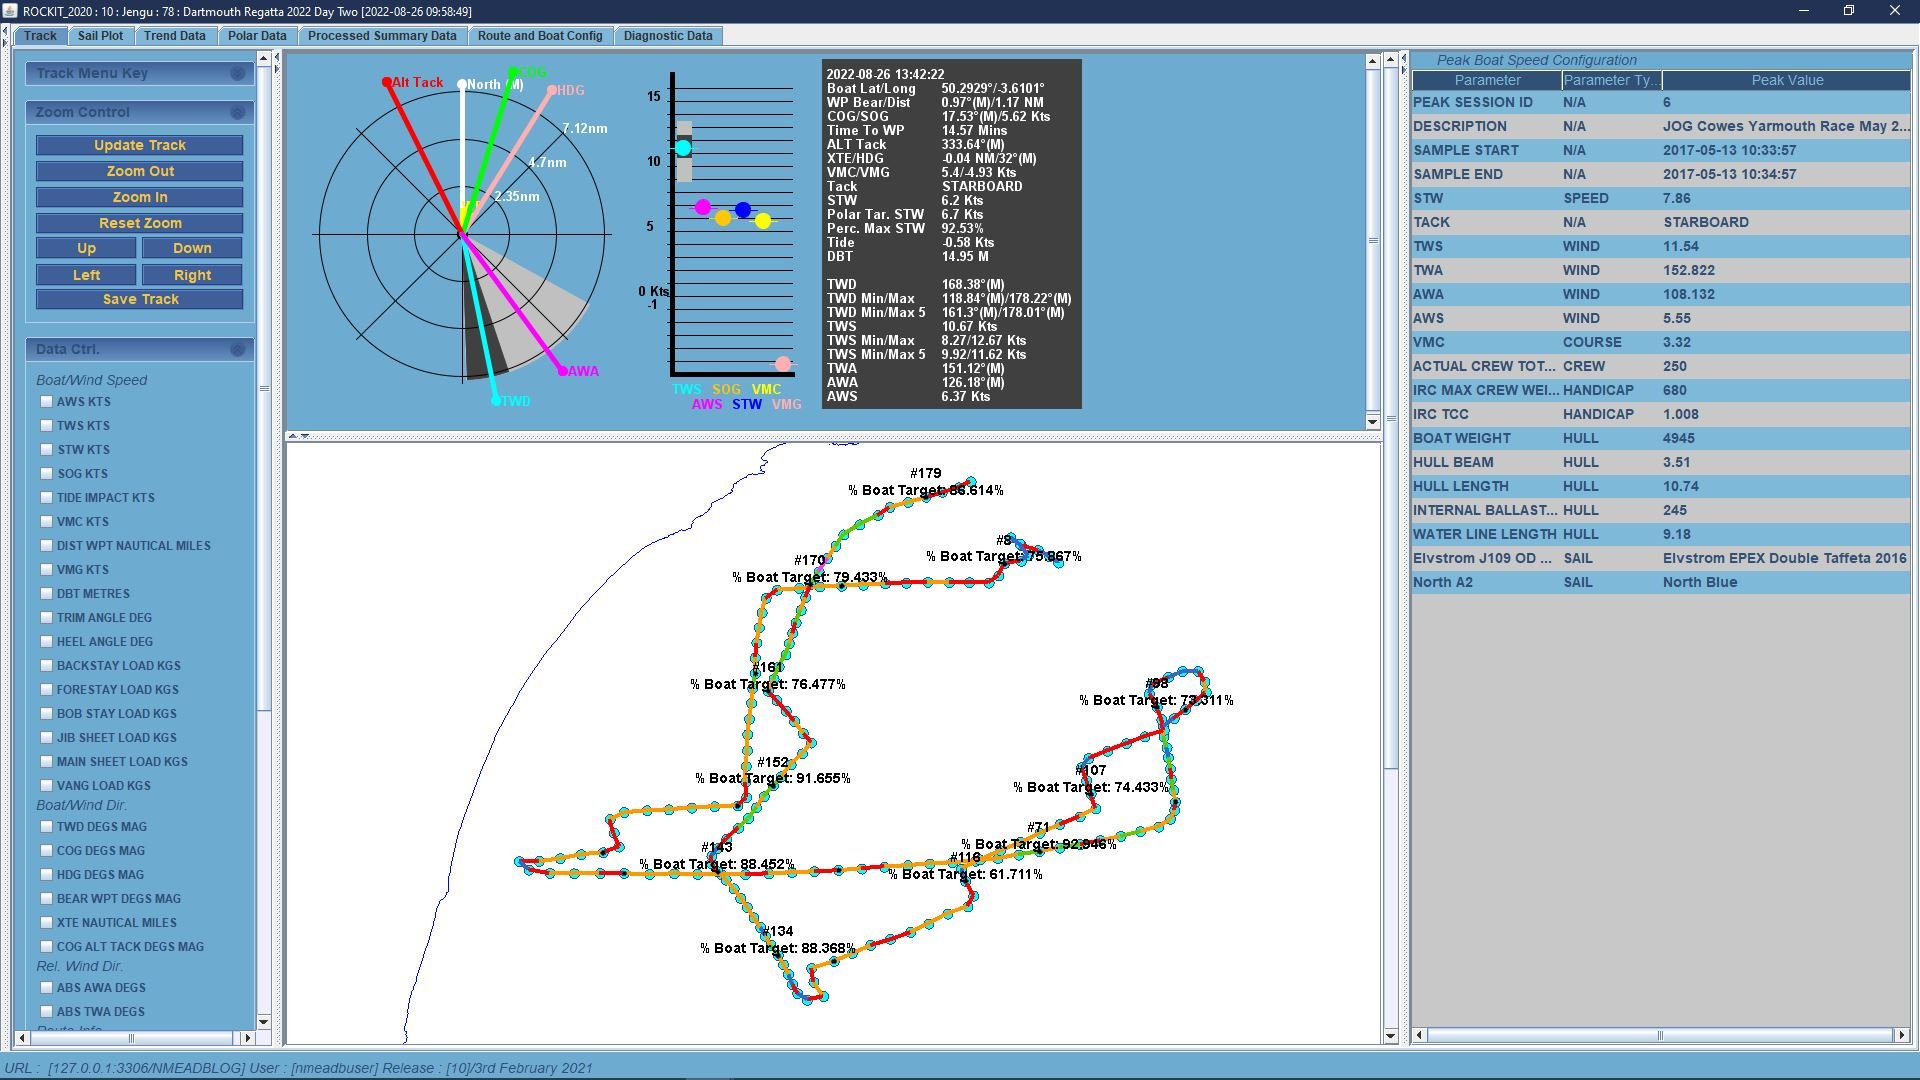Click the up arrow of dashboard scrollbar

(x=1372, y=61)
